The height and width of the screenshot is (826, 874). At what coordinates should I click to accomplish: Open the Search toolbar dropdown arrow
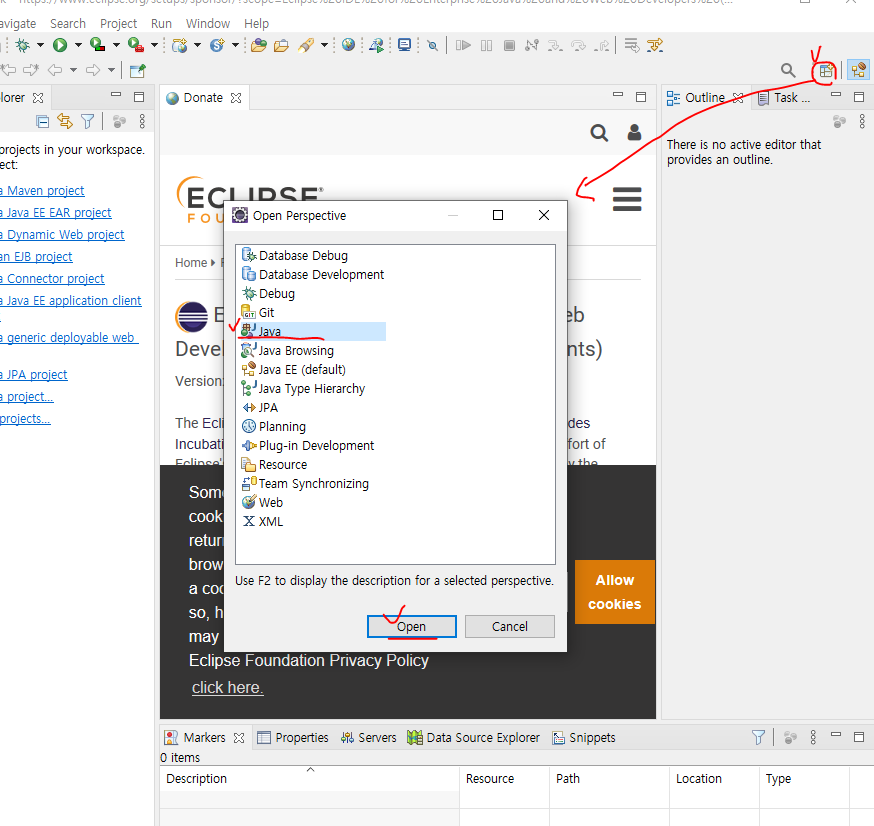coord(324,45)
